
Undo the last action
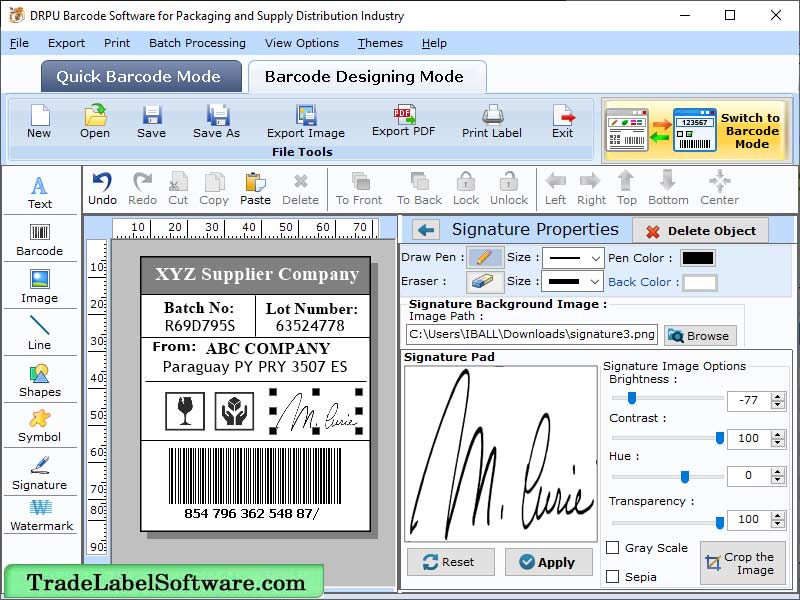103,188
